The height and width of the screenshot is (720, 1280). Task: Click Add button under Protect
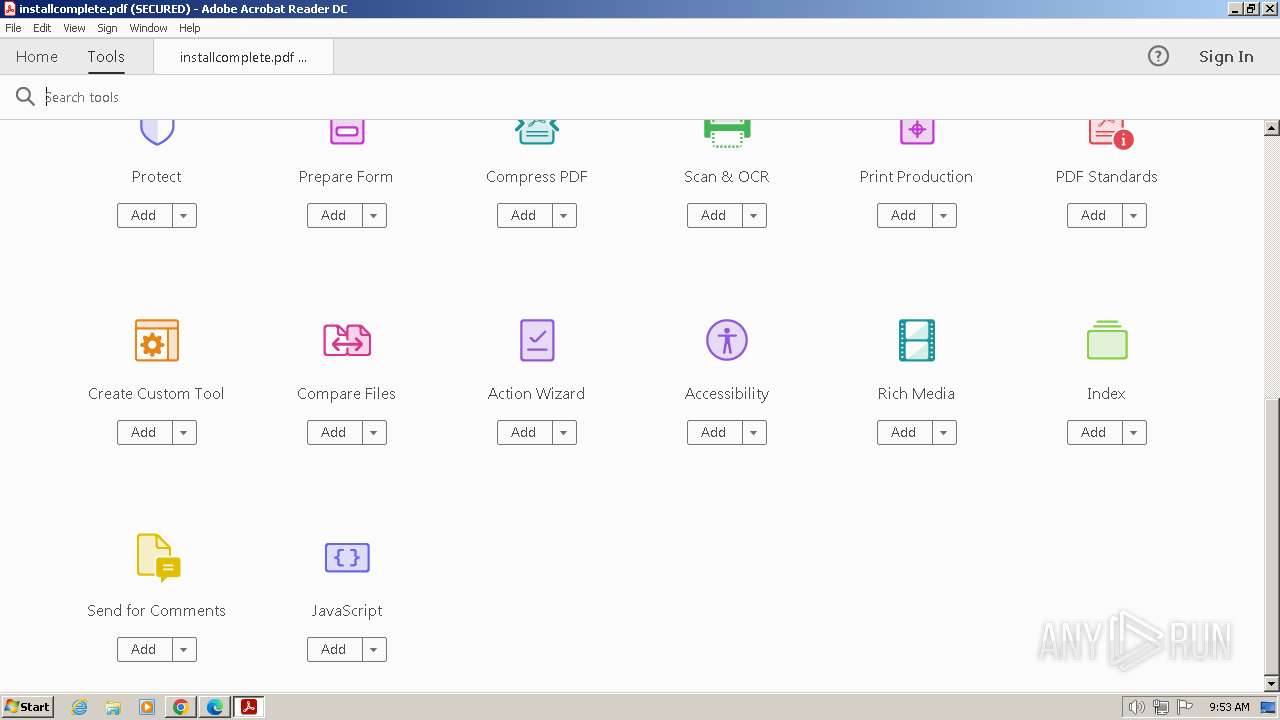144,216
